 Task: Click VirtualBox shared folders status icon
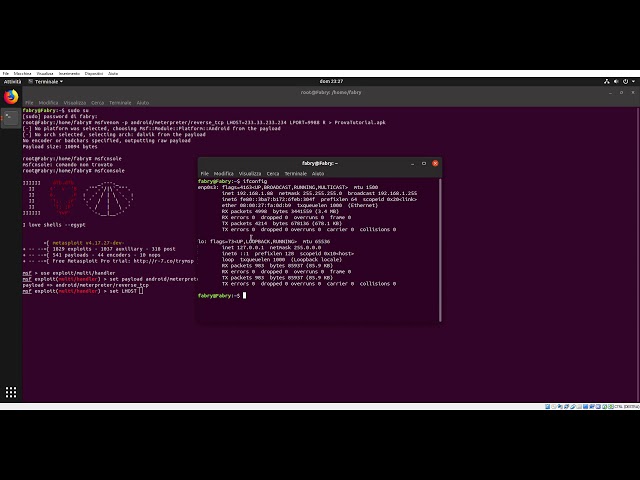(579, 407)
